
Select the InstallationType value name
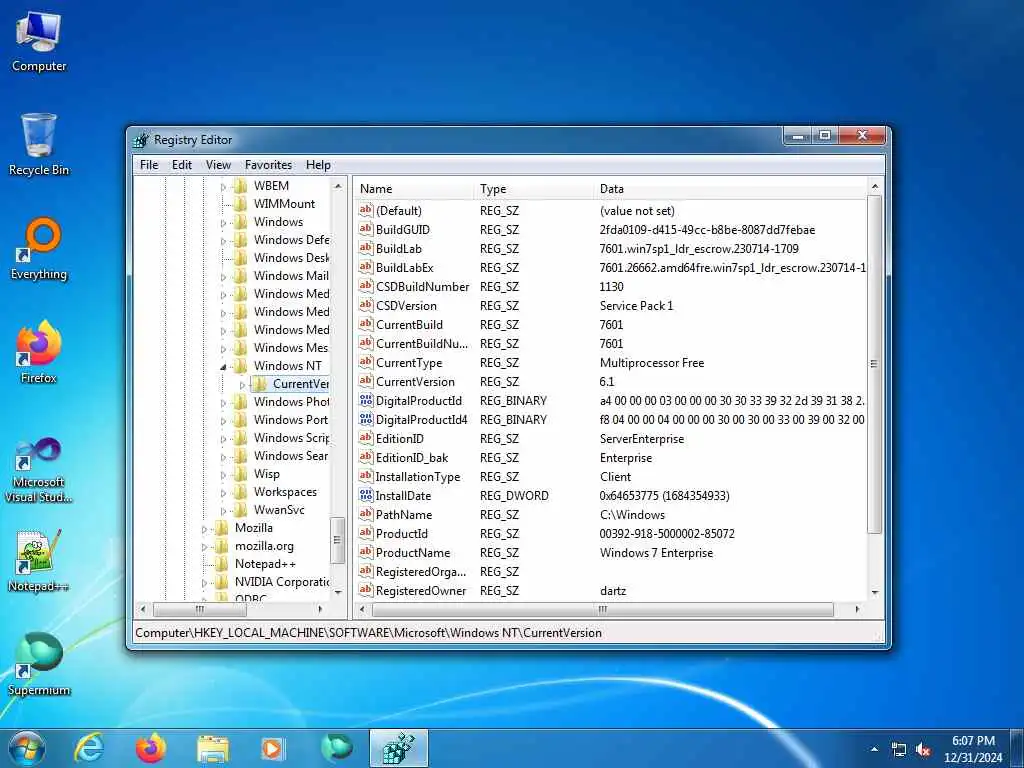[x=417, y=476]
